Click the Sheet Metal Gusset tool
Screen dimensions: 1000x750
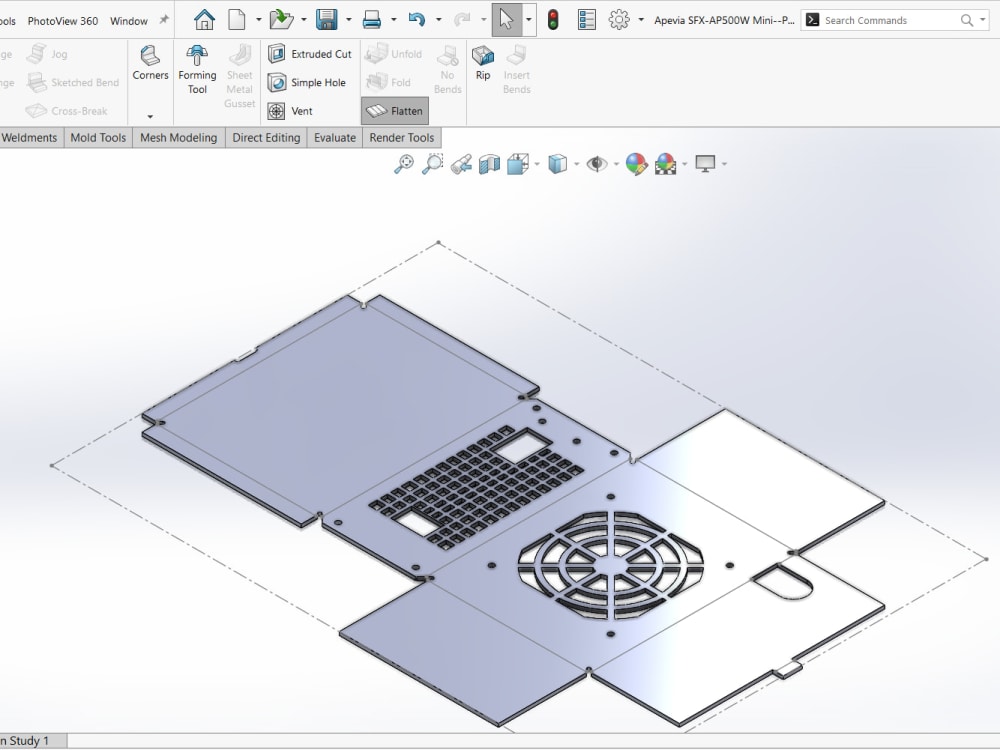coord(240,76)
